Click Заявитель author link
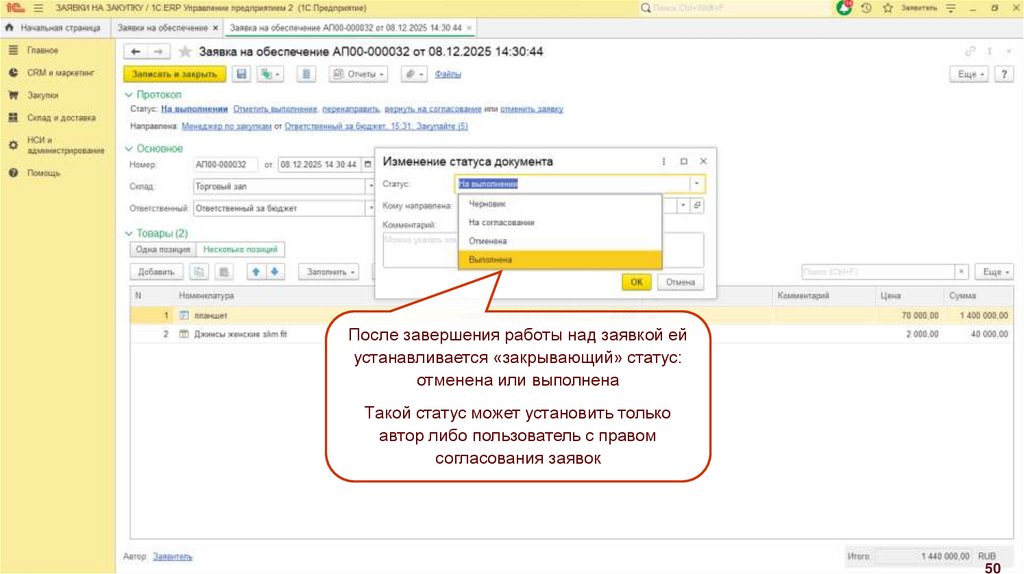The image size is (1024, 574). [172, 556]
